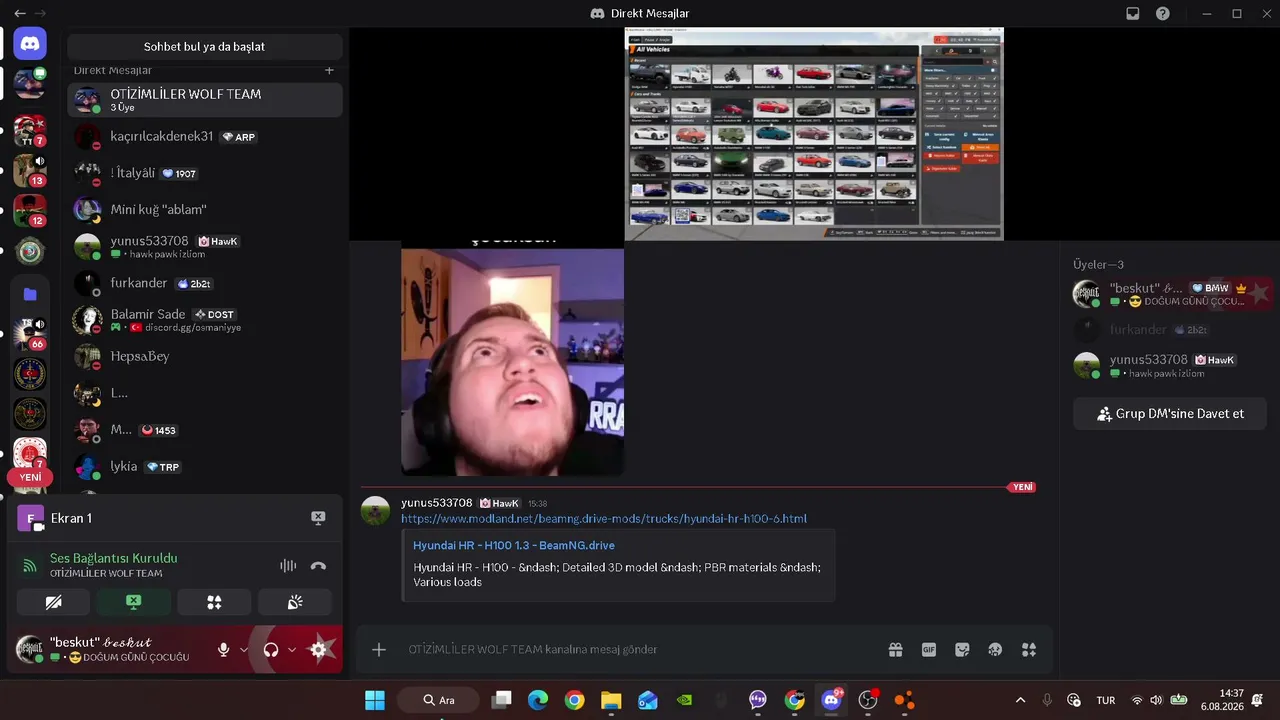Open Microsoft Edge from taskbar
The width and height of the screenshot is (1280, 720).
click(538, 700)
